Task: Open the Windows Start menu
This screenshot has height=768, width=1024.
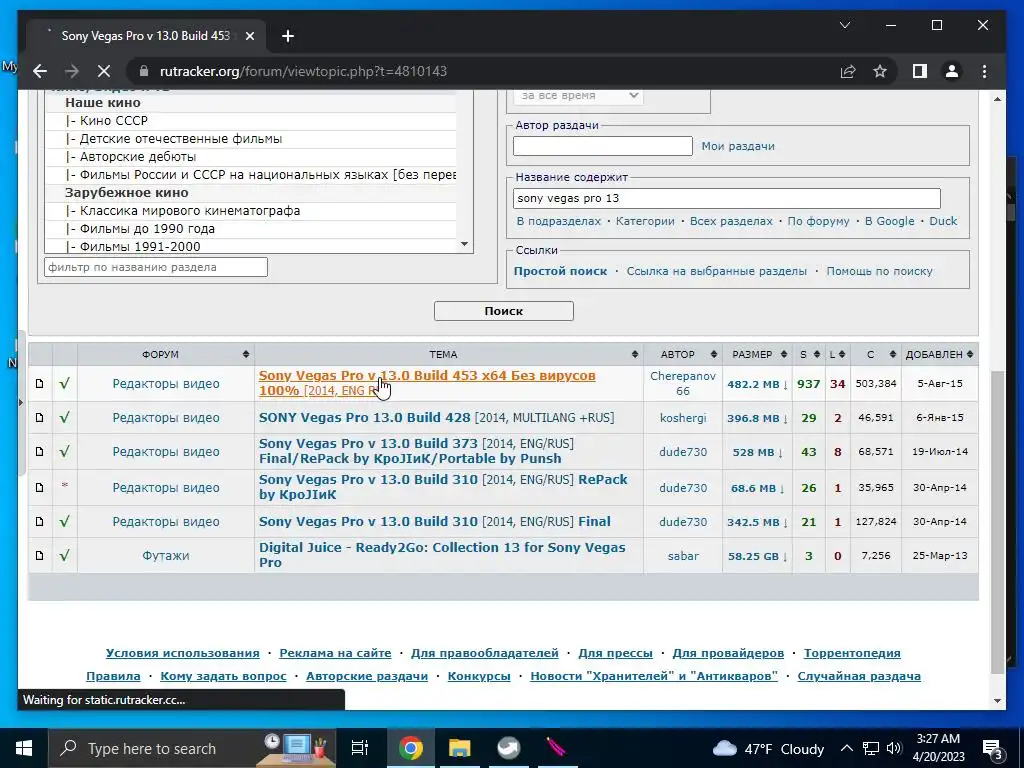Action: click(24, 748)
